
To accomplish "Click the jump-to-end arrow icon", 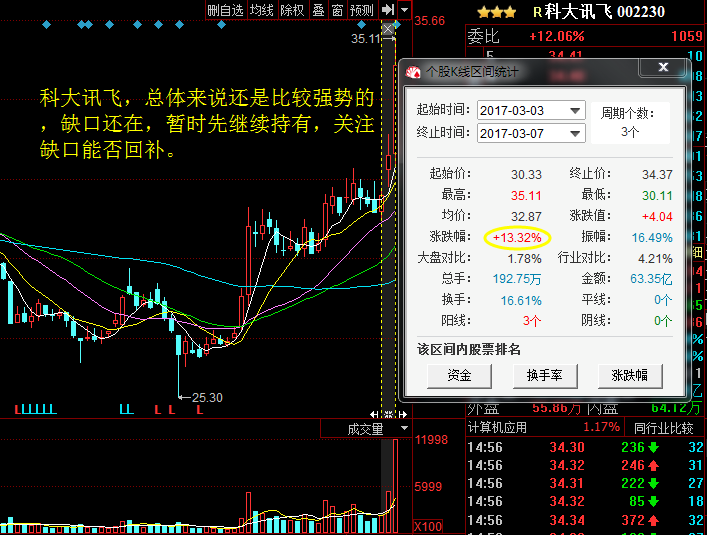I will pyautogui.click(x=388, y=9).
